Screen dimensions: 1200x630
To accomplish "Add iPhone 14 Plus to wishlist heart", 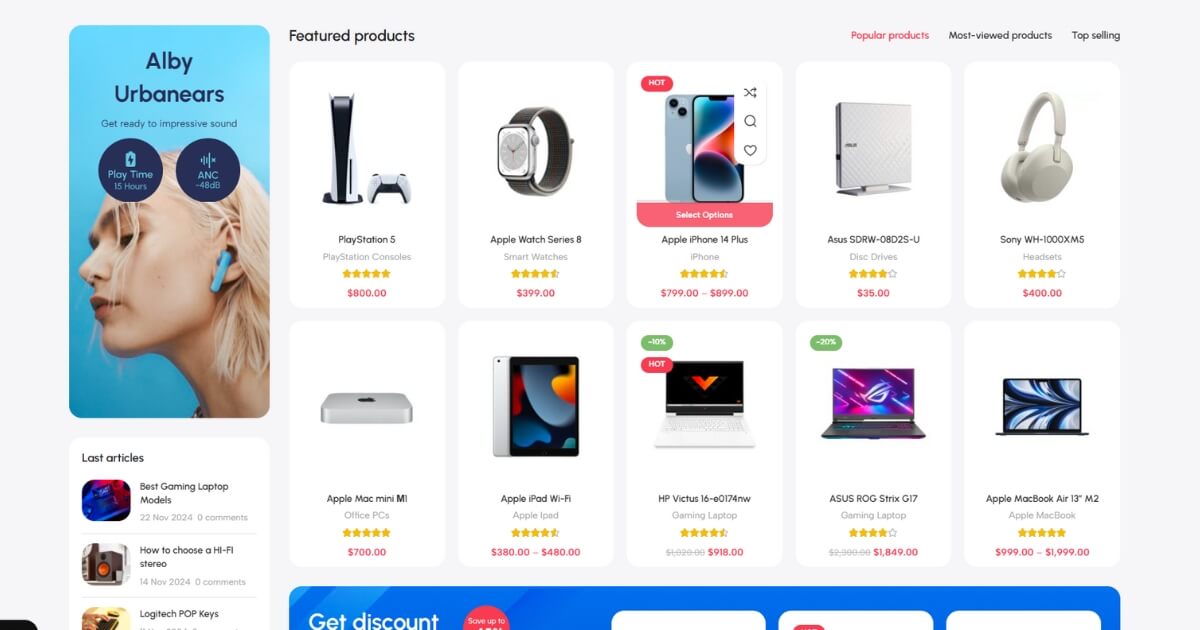I will click(750, 150).
